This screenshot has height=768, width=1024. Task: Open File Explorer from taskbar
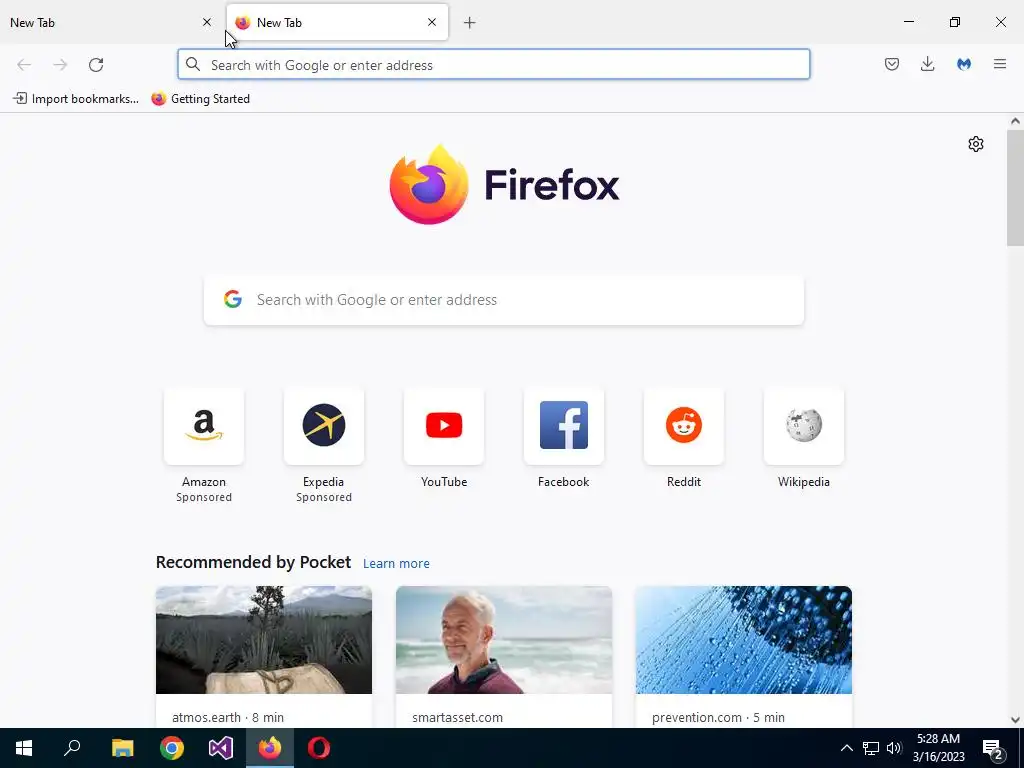(x=122, y=748)
